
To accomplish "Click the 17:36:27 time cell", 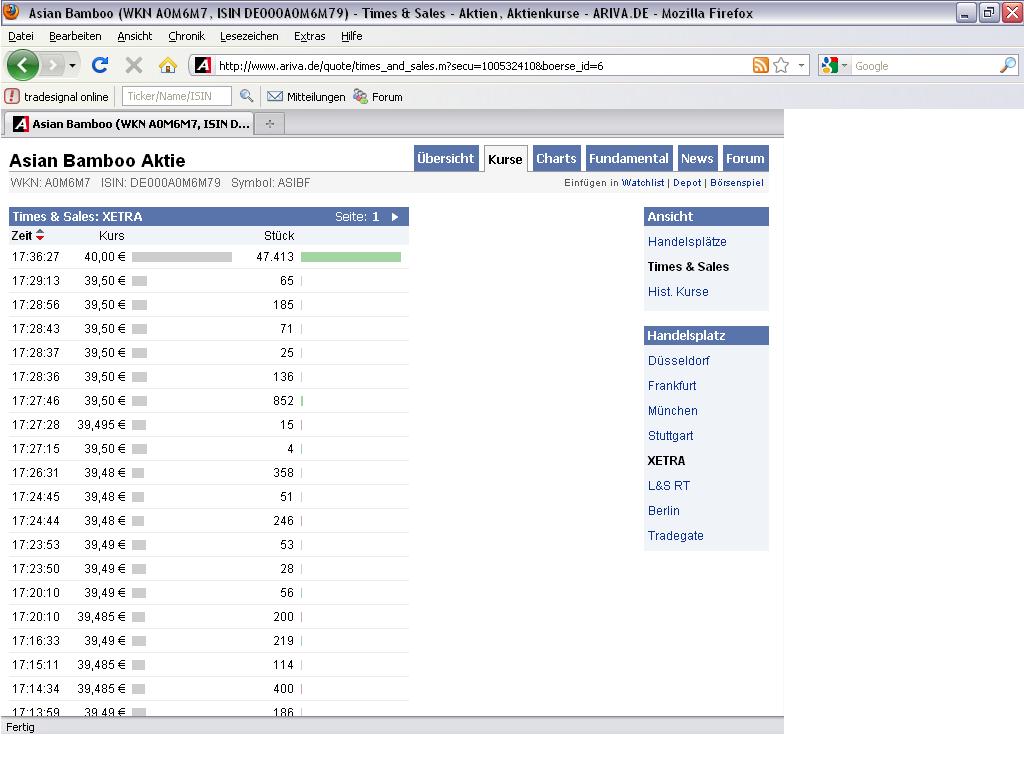I will point(36,257).
